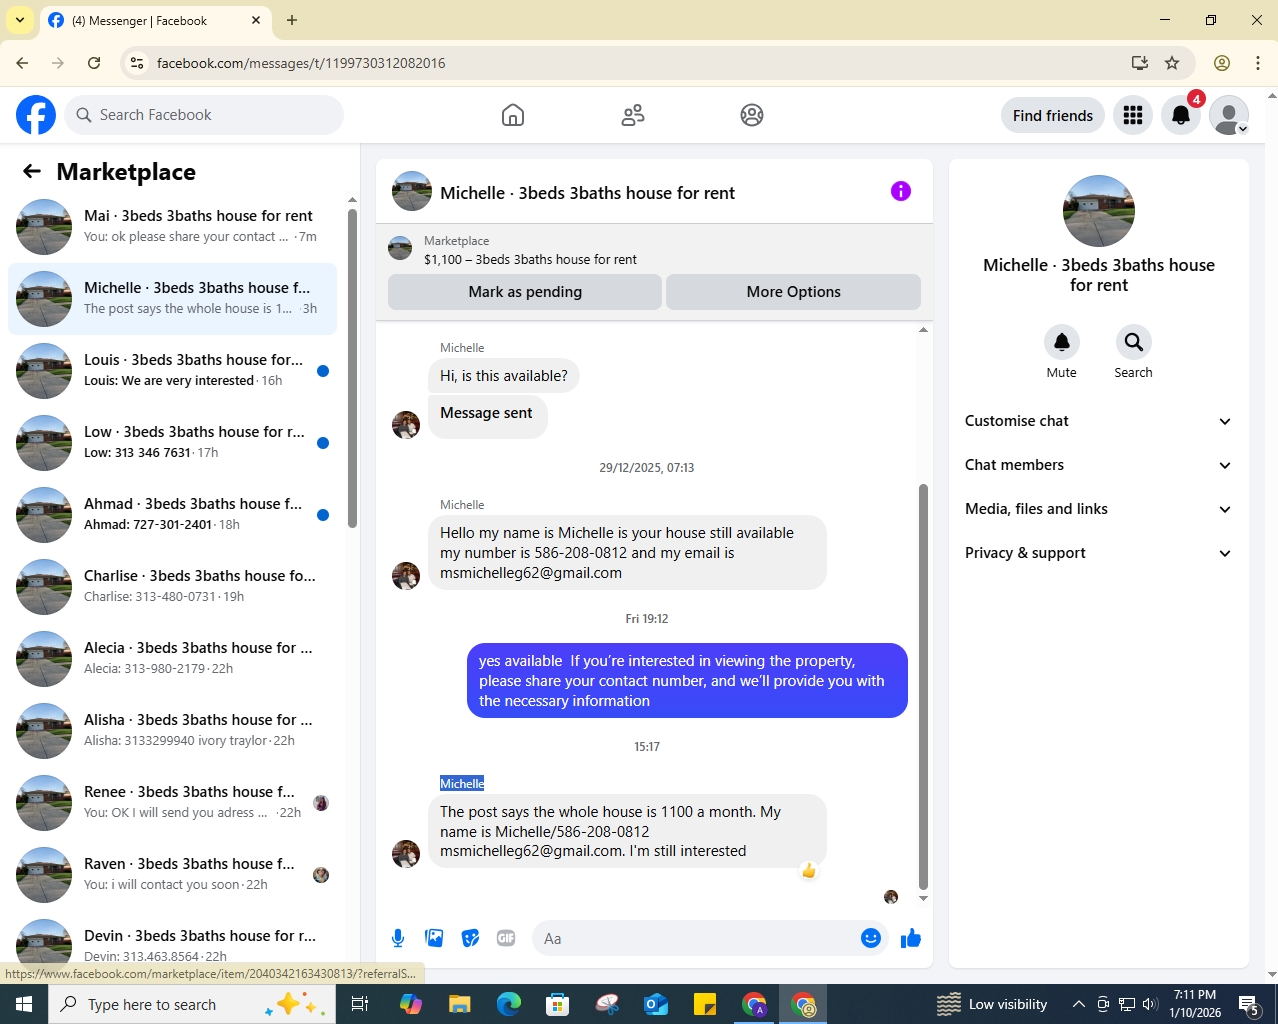This screenshot has height=1024, width=1278.
Task: Open conversation information purple icon
Action: click(901, 191)
